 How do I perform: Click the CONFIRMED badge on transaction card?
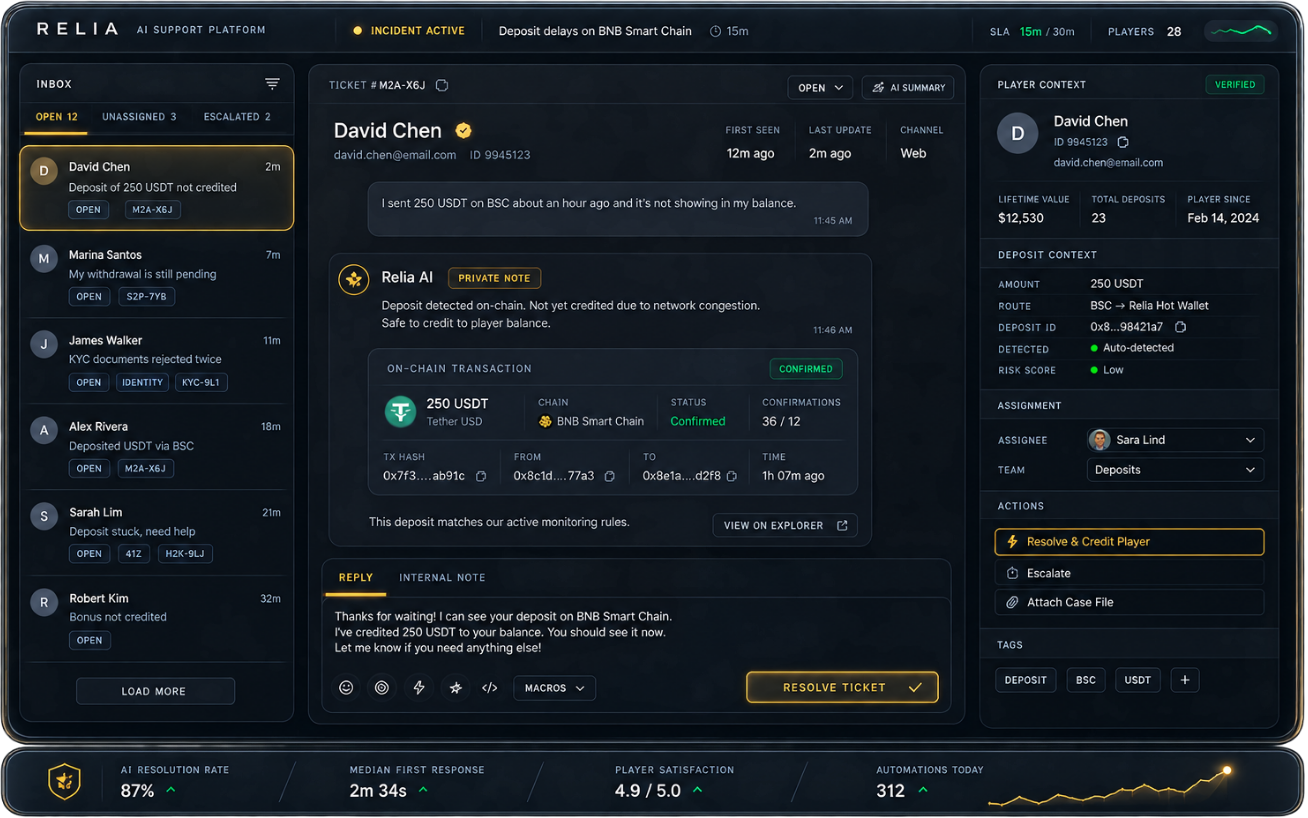click(x=806, y=369)
